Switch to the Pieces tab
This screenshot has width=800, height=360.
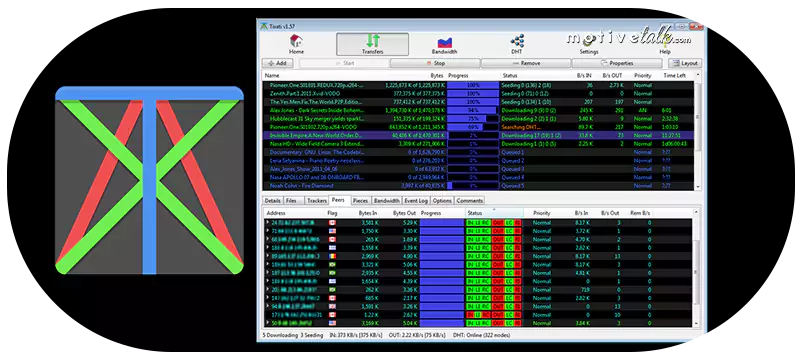pyautogui.click(x=360, y=201)
